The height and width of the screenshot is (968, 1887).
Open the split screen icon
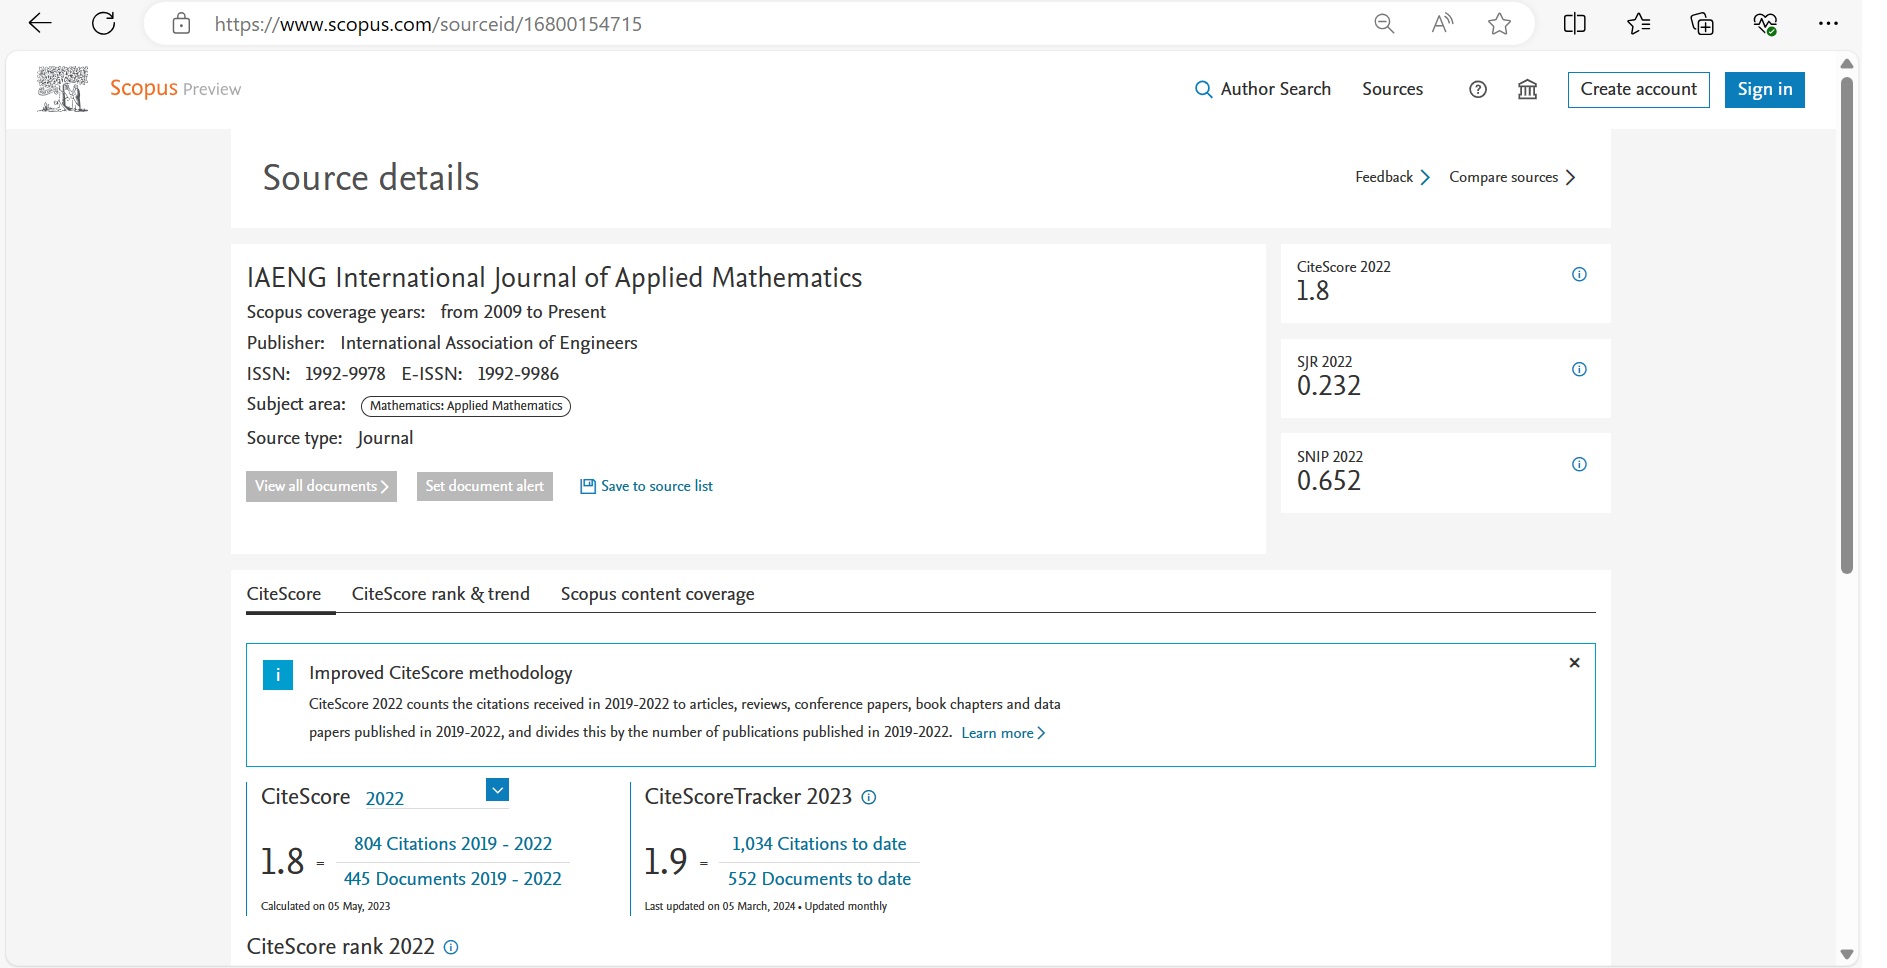click(1575, 23)
